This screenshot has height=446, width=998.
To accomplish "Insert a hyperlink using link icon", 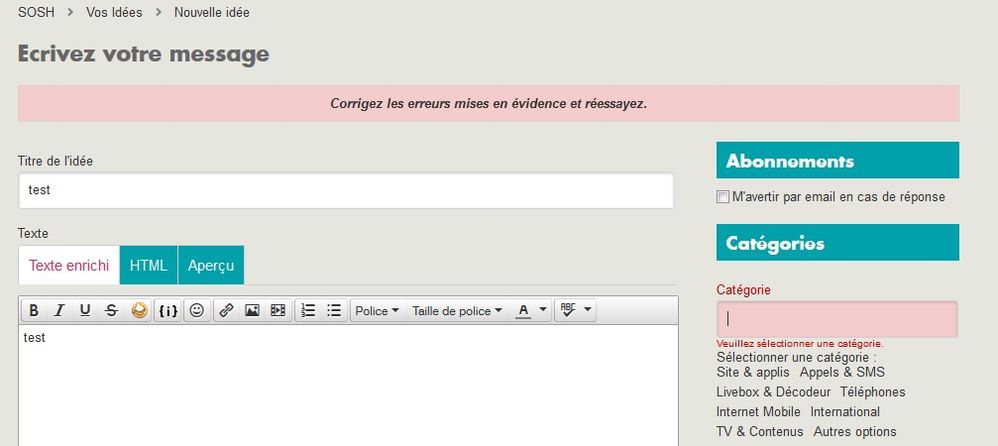I will [x=226, y=311].
